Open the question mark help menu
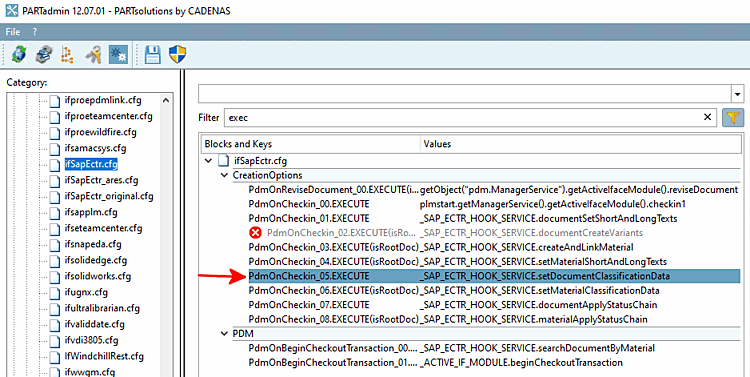750x377 pixels. 34,32
